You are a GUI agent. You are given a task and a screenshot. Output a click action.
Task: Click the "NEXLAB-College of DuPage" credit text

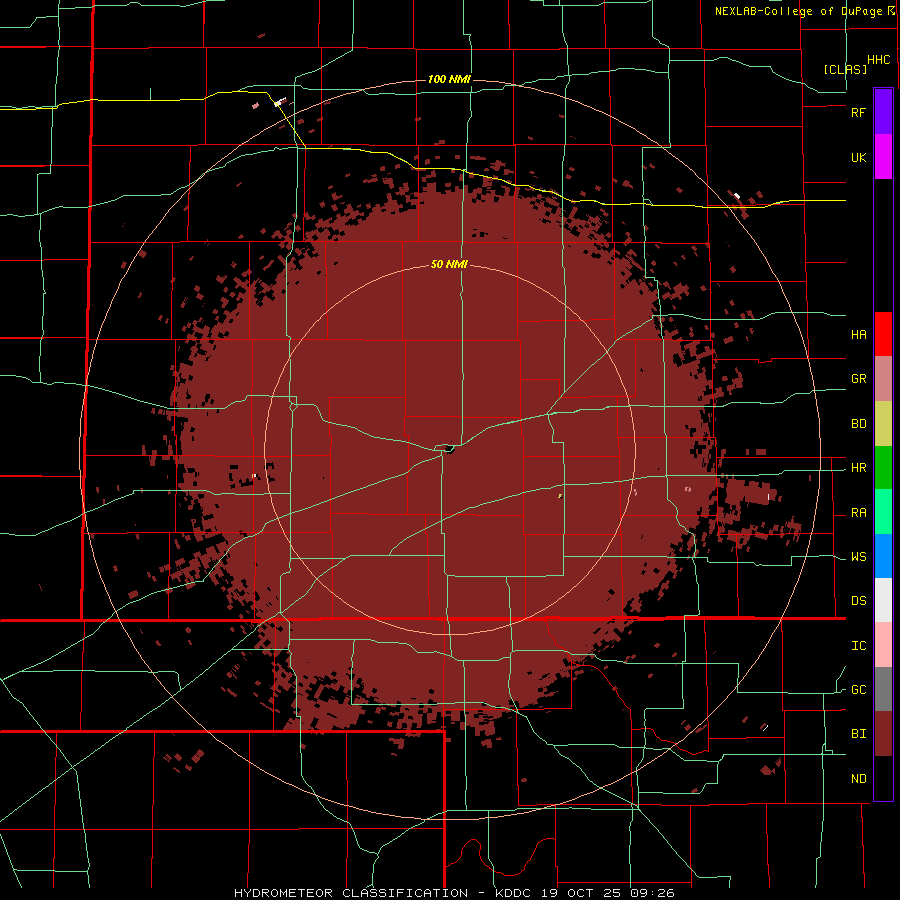pos(799,11)
